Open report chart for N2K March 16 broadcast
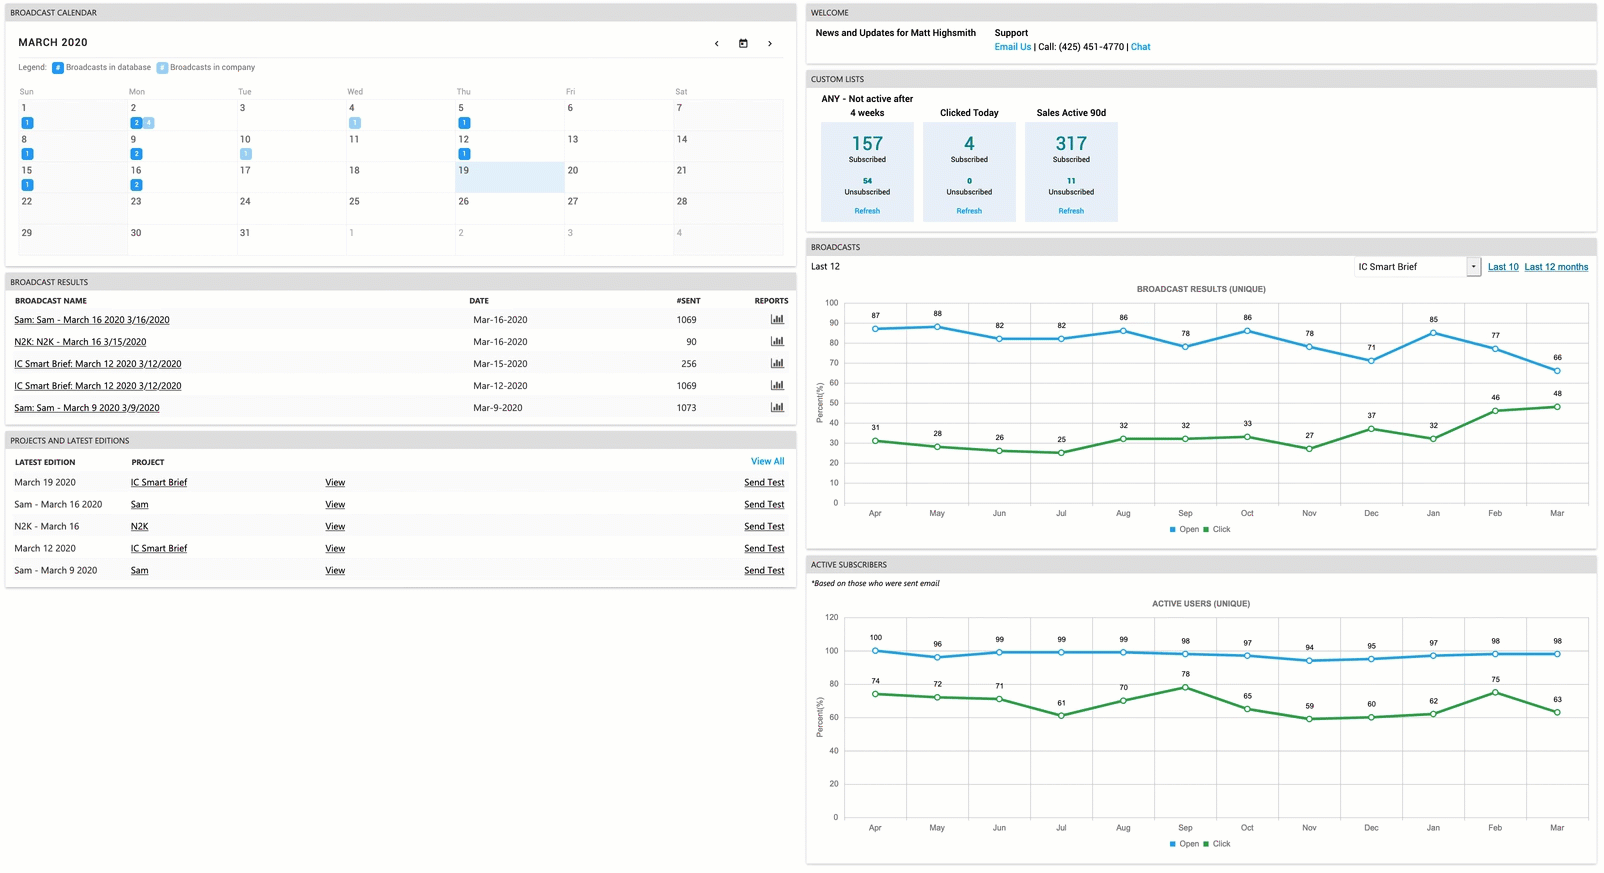Screen dimensions: 1604x873 [777, 342]
